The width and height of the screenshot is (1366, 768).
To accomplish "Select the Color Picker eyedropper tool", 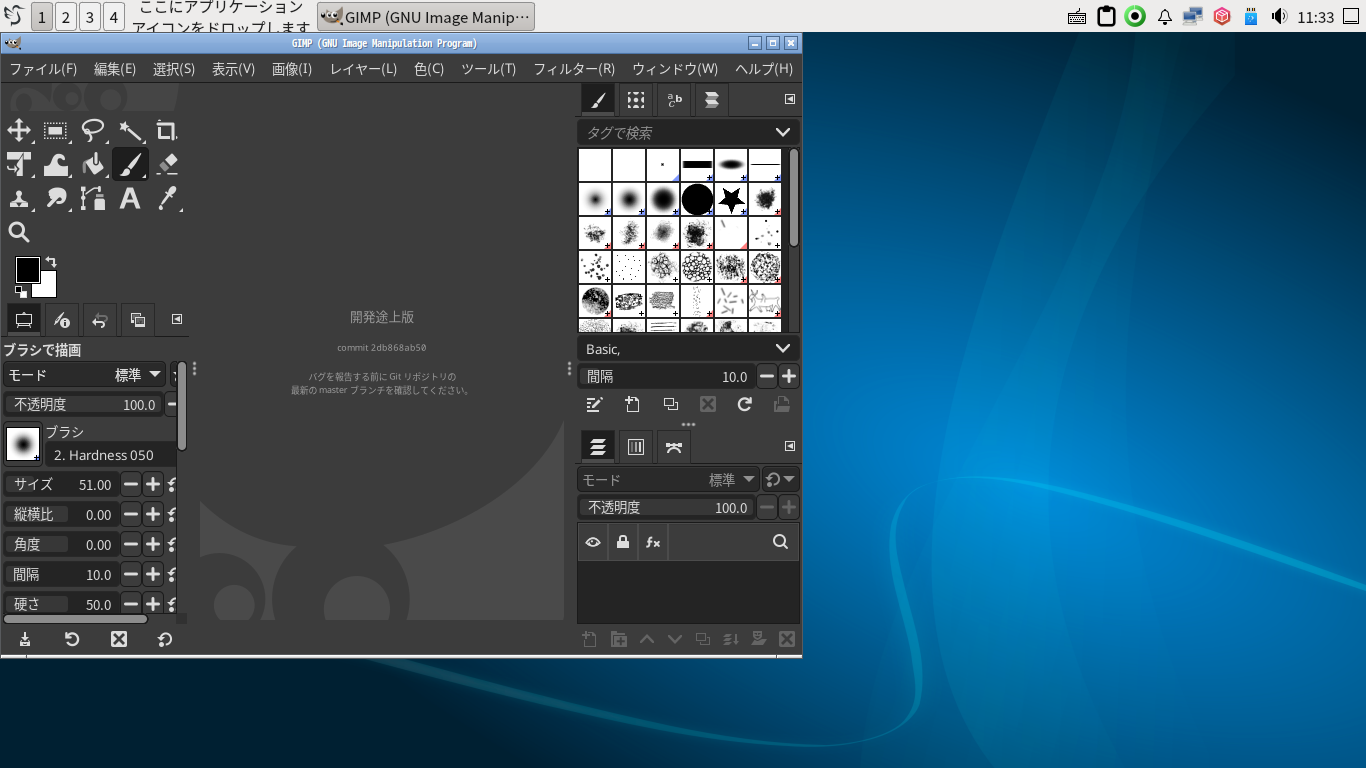I will click(167, 198).
